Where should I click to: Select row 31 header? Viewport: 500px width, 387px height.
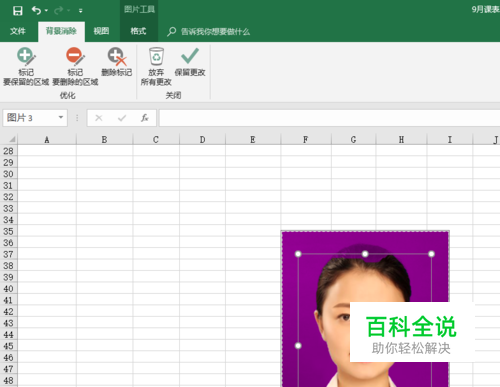click(x=9, y=185)
